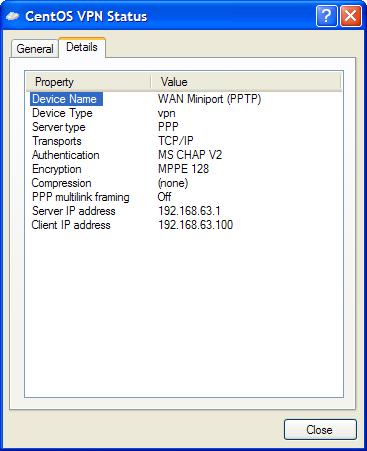
Task: Close the dialog with red X
Action: coord(350,16)
